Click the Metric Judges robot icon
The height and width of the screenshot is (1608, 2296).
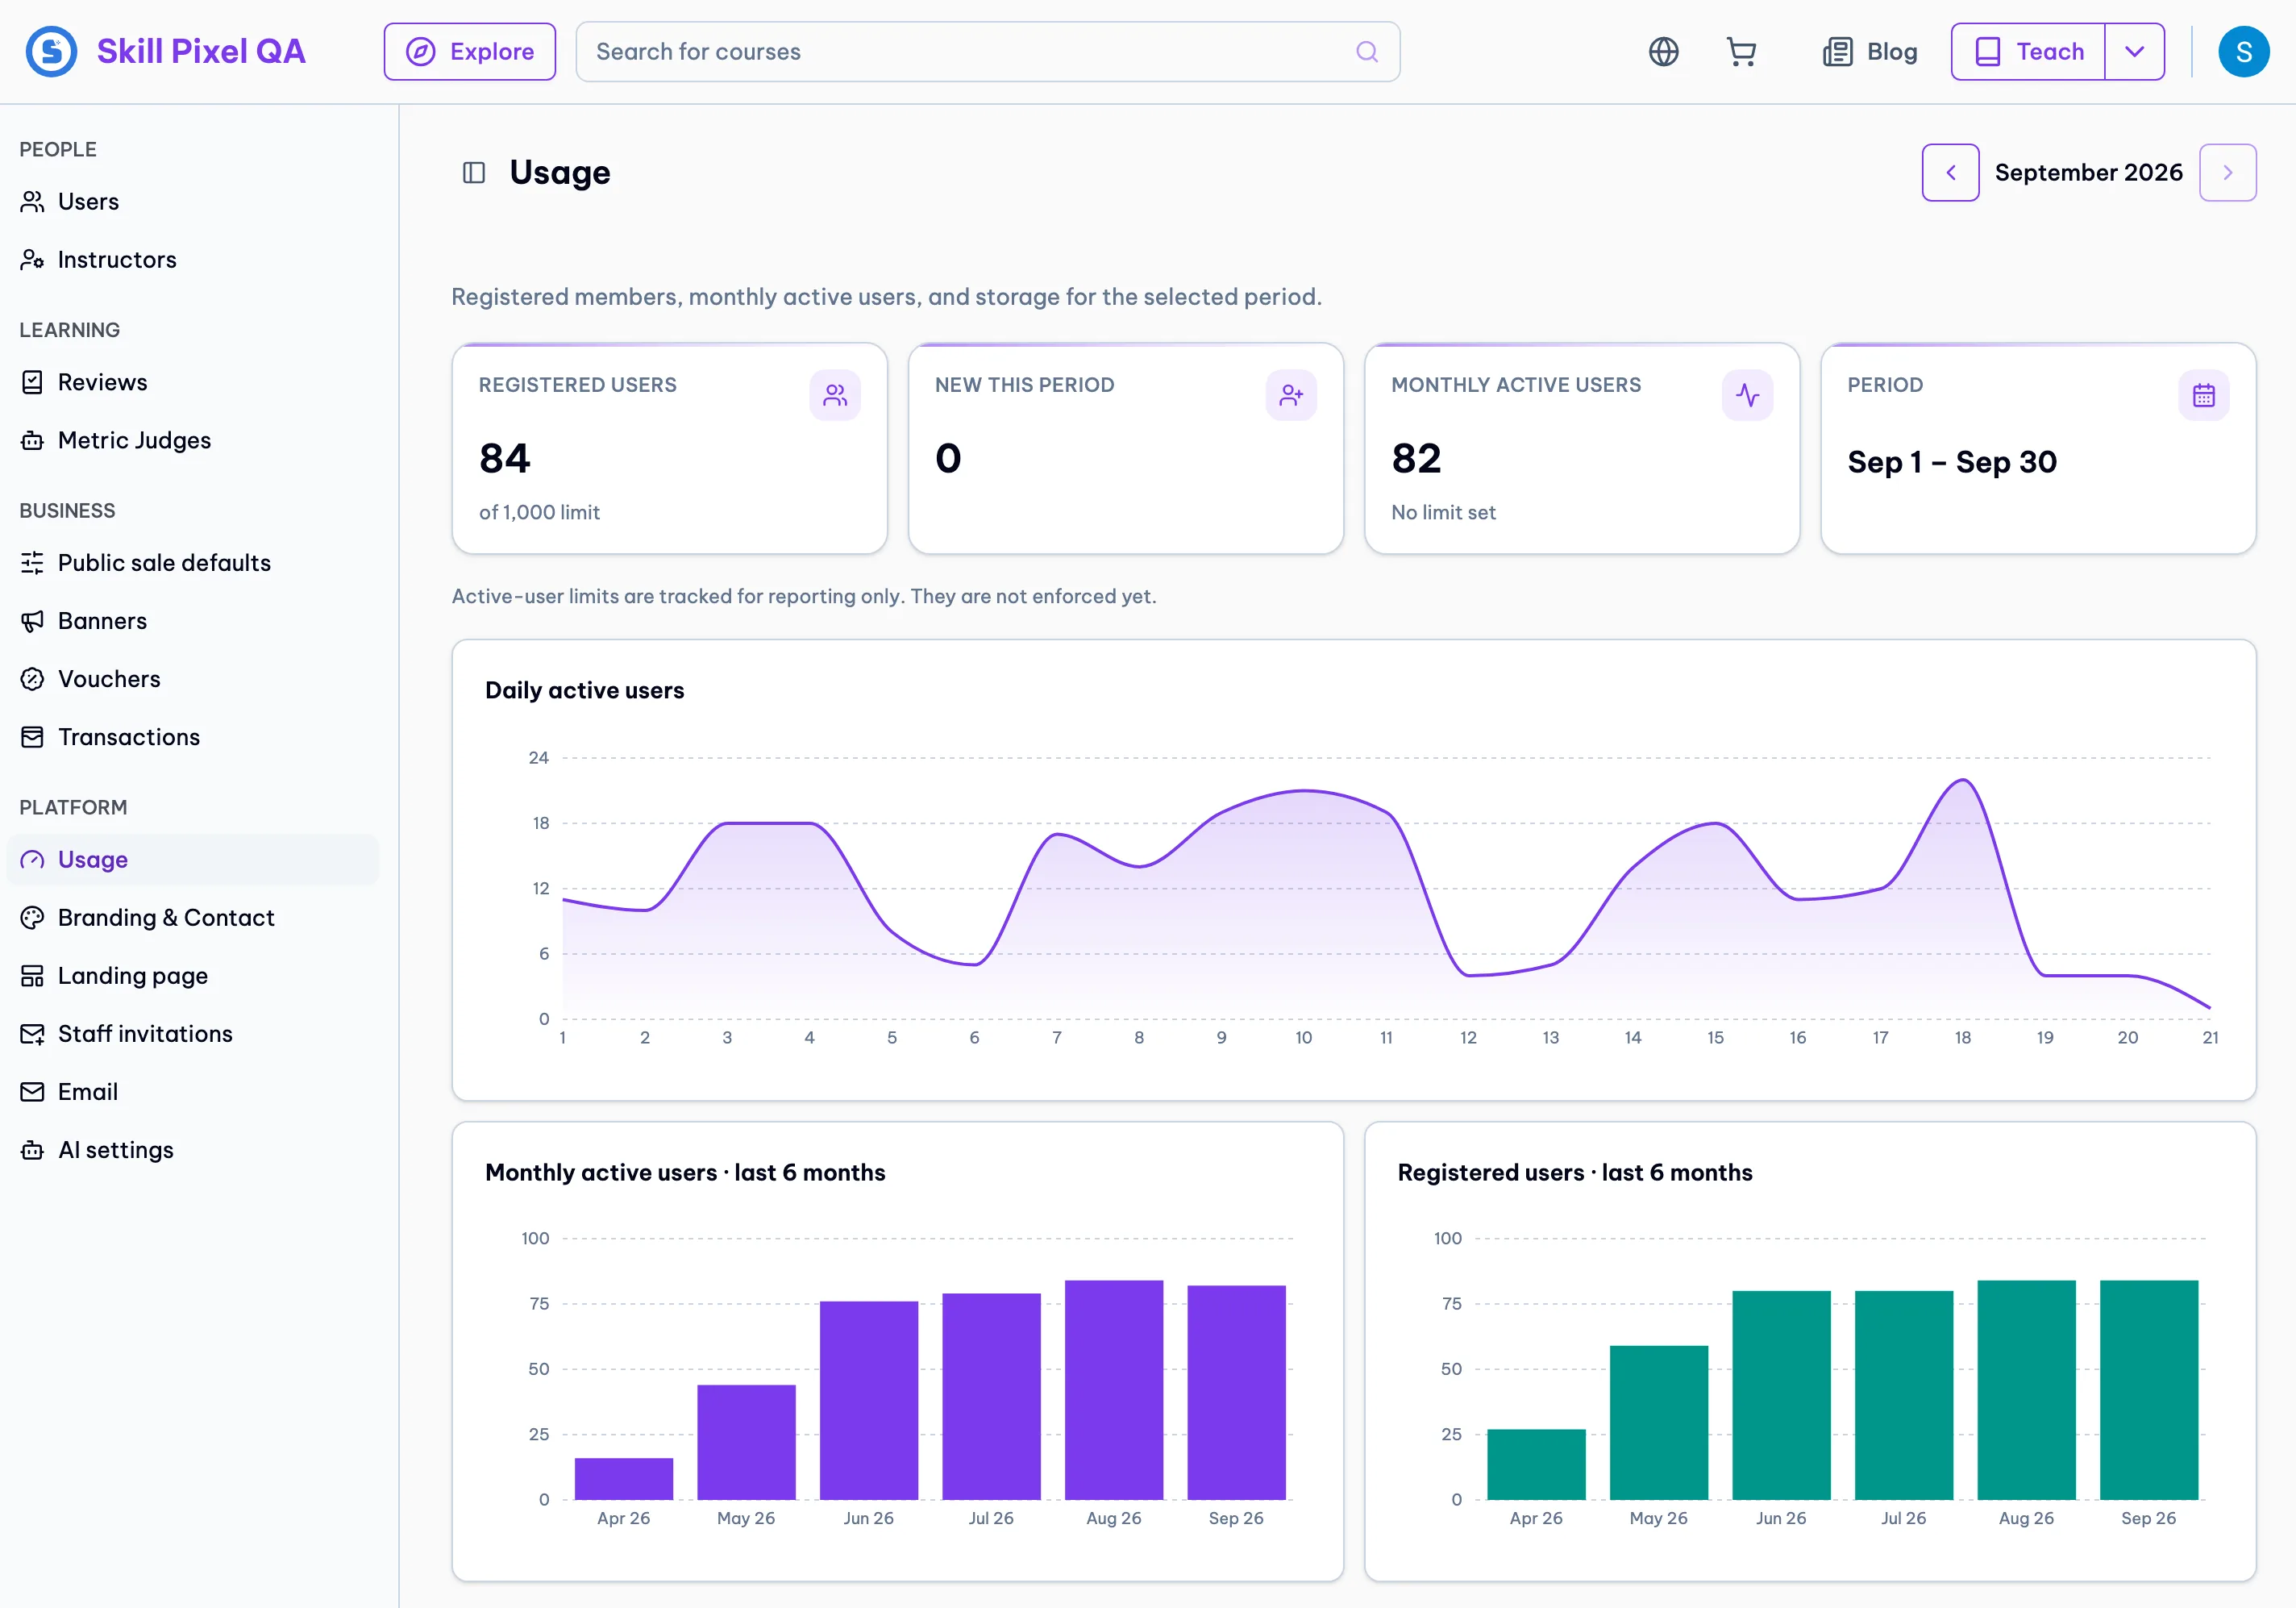pos(32,440)
